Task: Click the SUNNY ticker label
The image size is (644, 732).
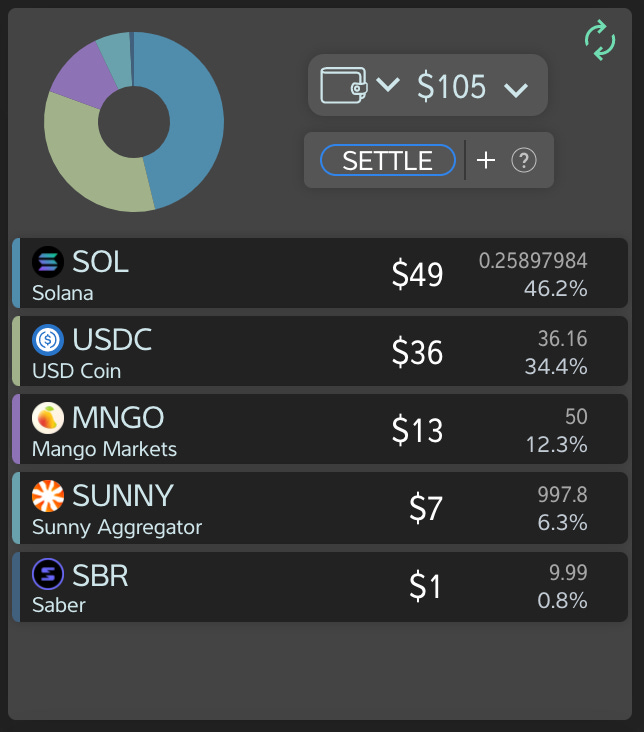Action: 123,495
